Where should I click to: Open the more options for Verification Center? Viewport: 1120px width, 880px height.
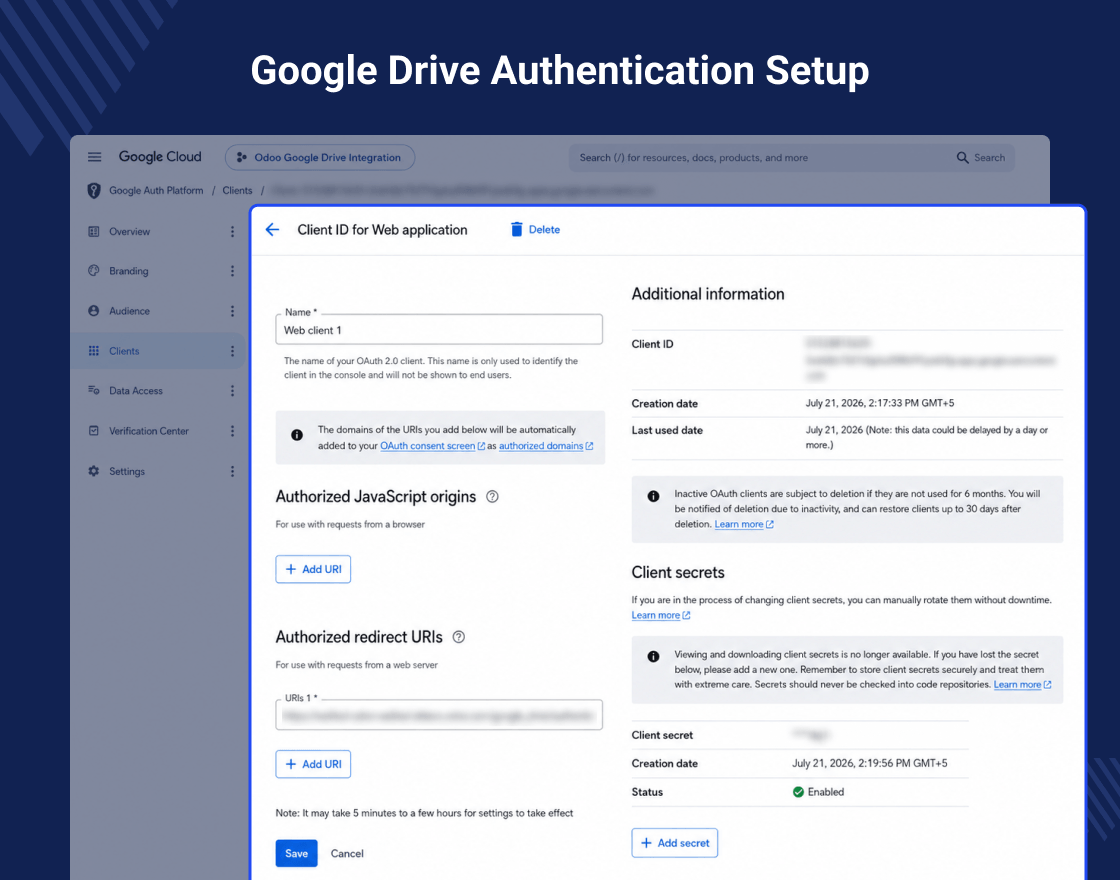click(x=232, y=431)
